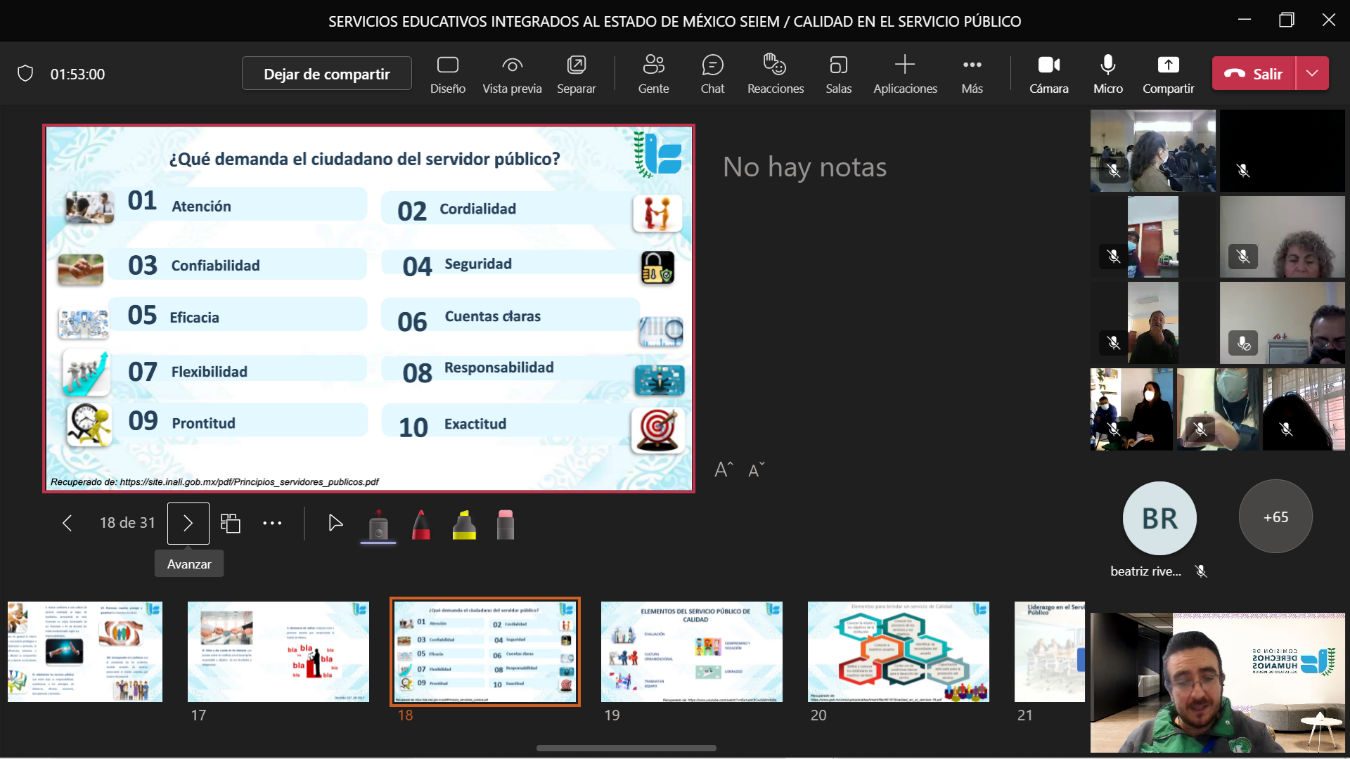Screen dimensions: 1350x759
Task: Advance to the next slide
Action: pyautogui.click(x=188, y=523)
